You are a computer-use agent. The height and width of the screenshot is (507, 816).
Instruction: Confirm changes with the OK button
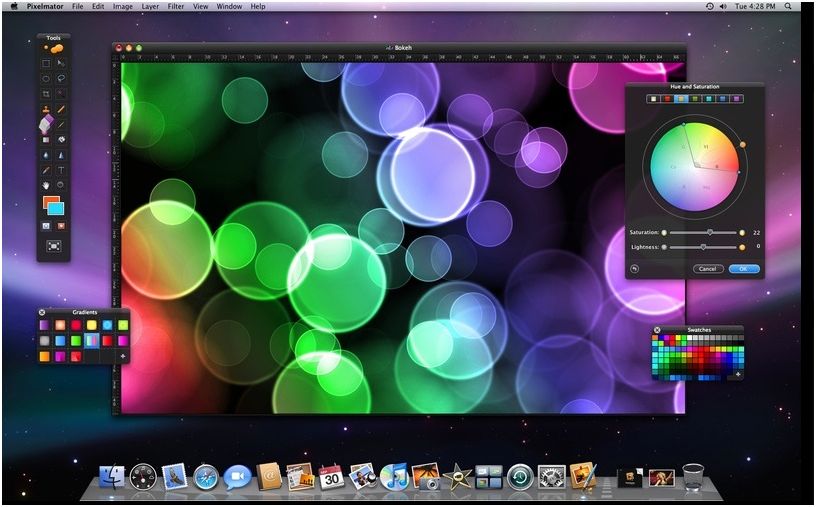pos(743,269)
